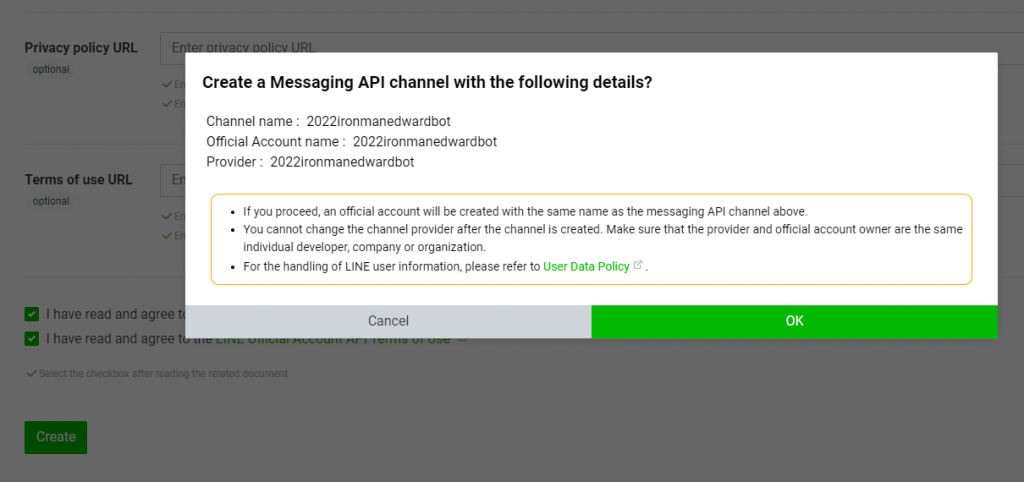This screenshot has height=482, width=1024.
Task: Click the optional tag under Privacy policy URL
Action: click(x=51, y=69)
